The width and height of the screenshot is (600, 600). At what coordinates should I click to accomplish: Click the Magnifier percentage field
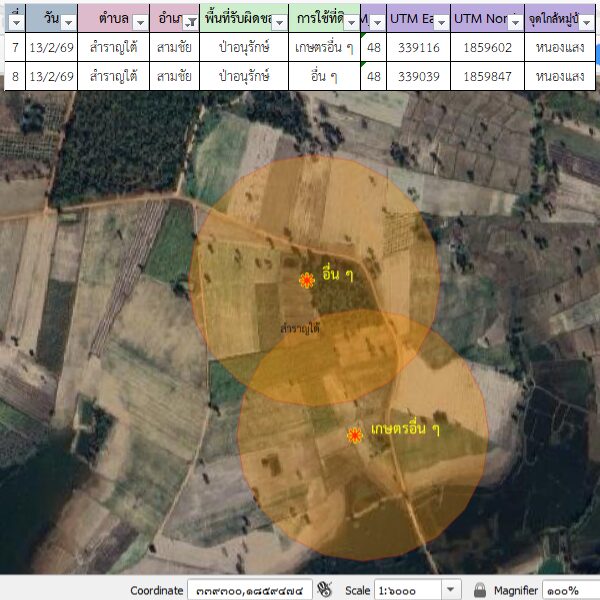[570, 590]
